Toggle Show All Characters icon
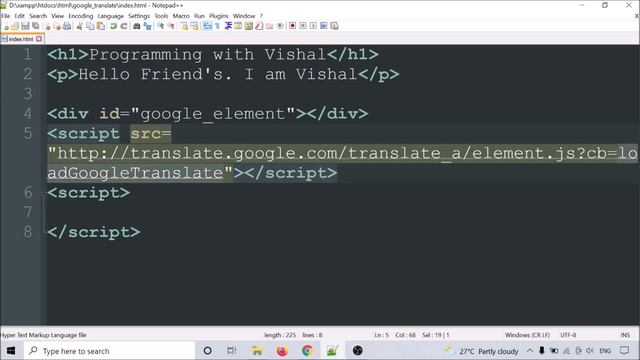640x360 pixels. pos(217,26)
